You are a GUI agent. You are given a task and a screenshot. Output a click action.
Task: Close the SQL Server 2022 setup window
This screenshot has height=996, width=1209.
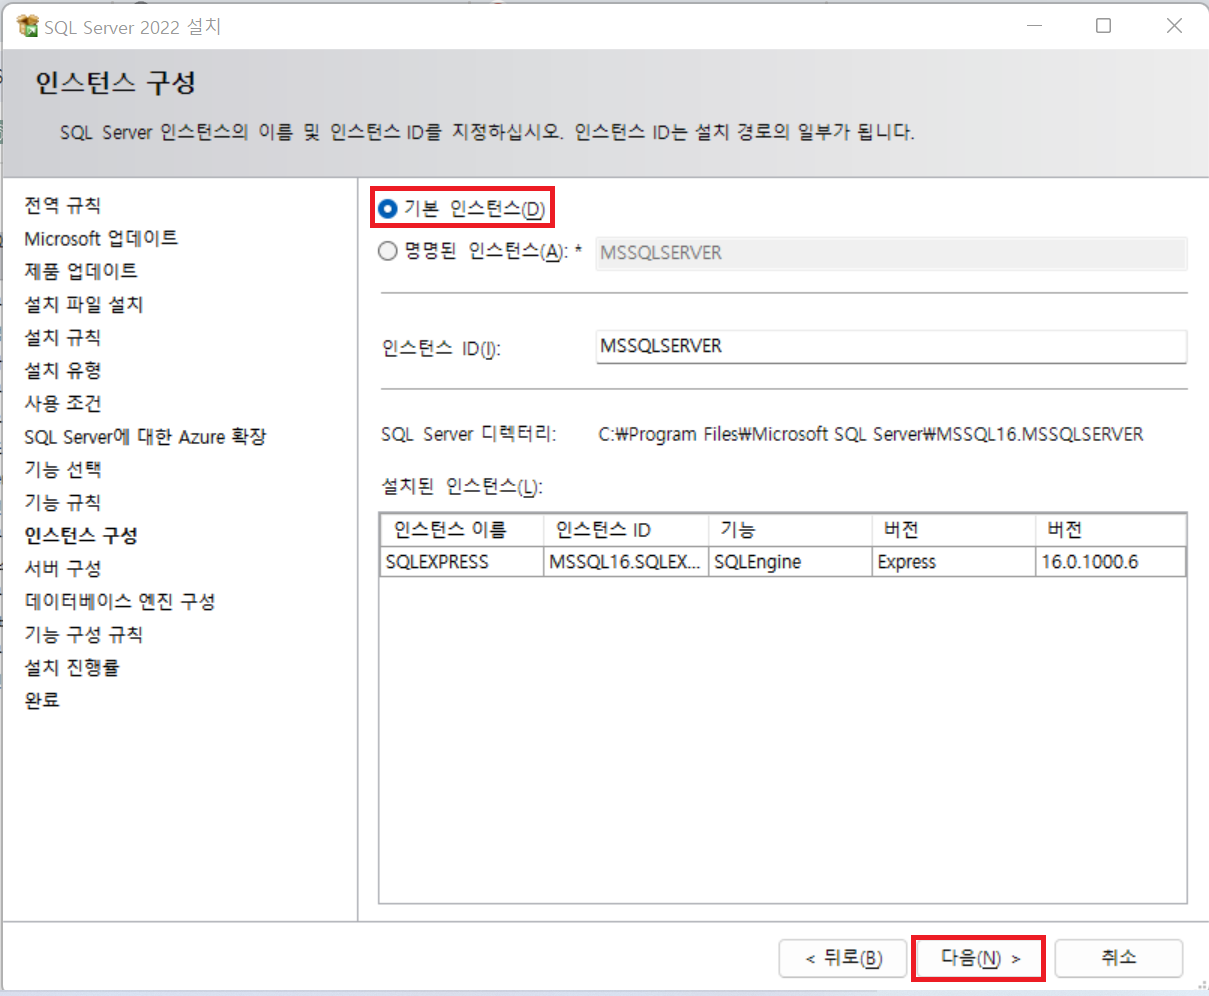[1175, 26]
